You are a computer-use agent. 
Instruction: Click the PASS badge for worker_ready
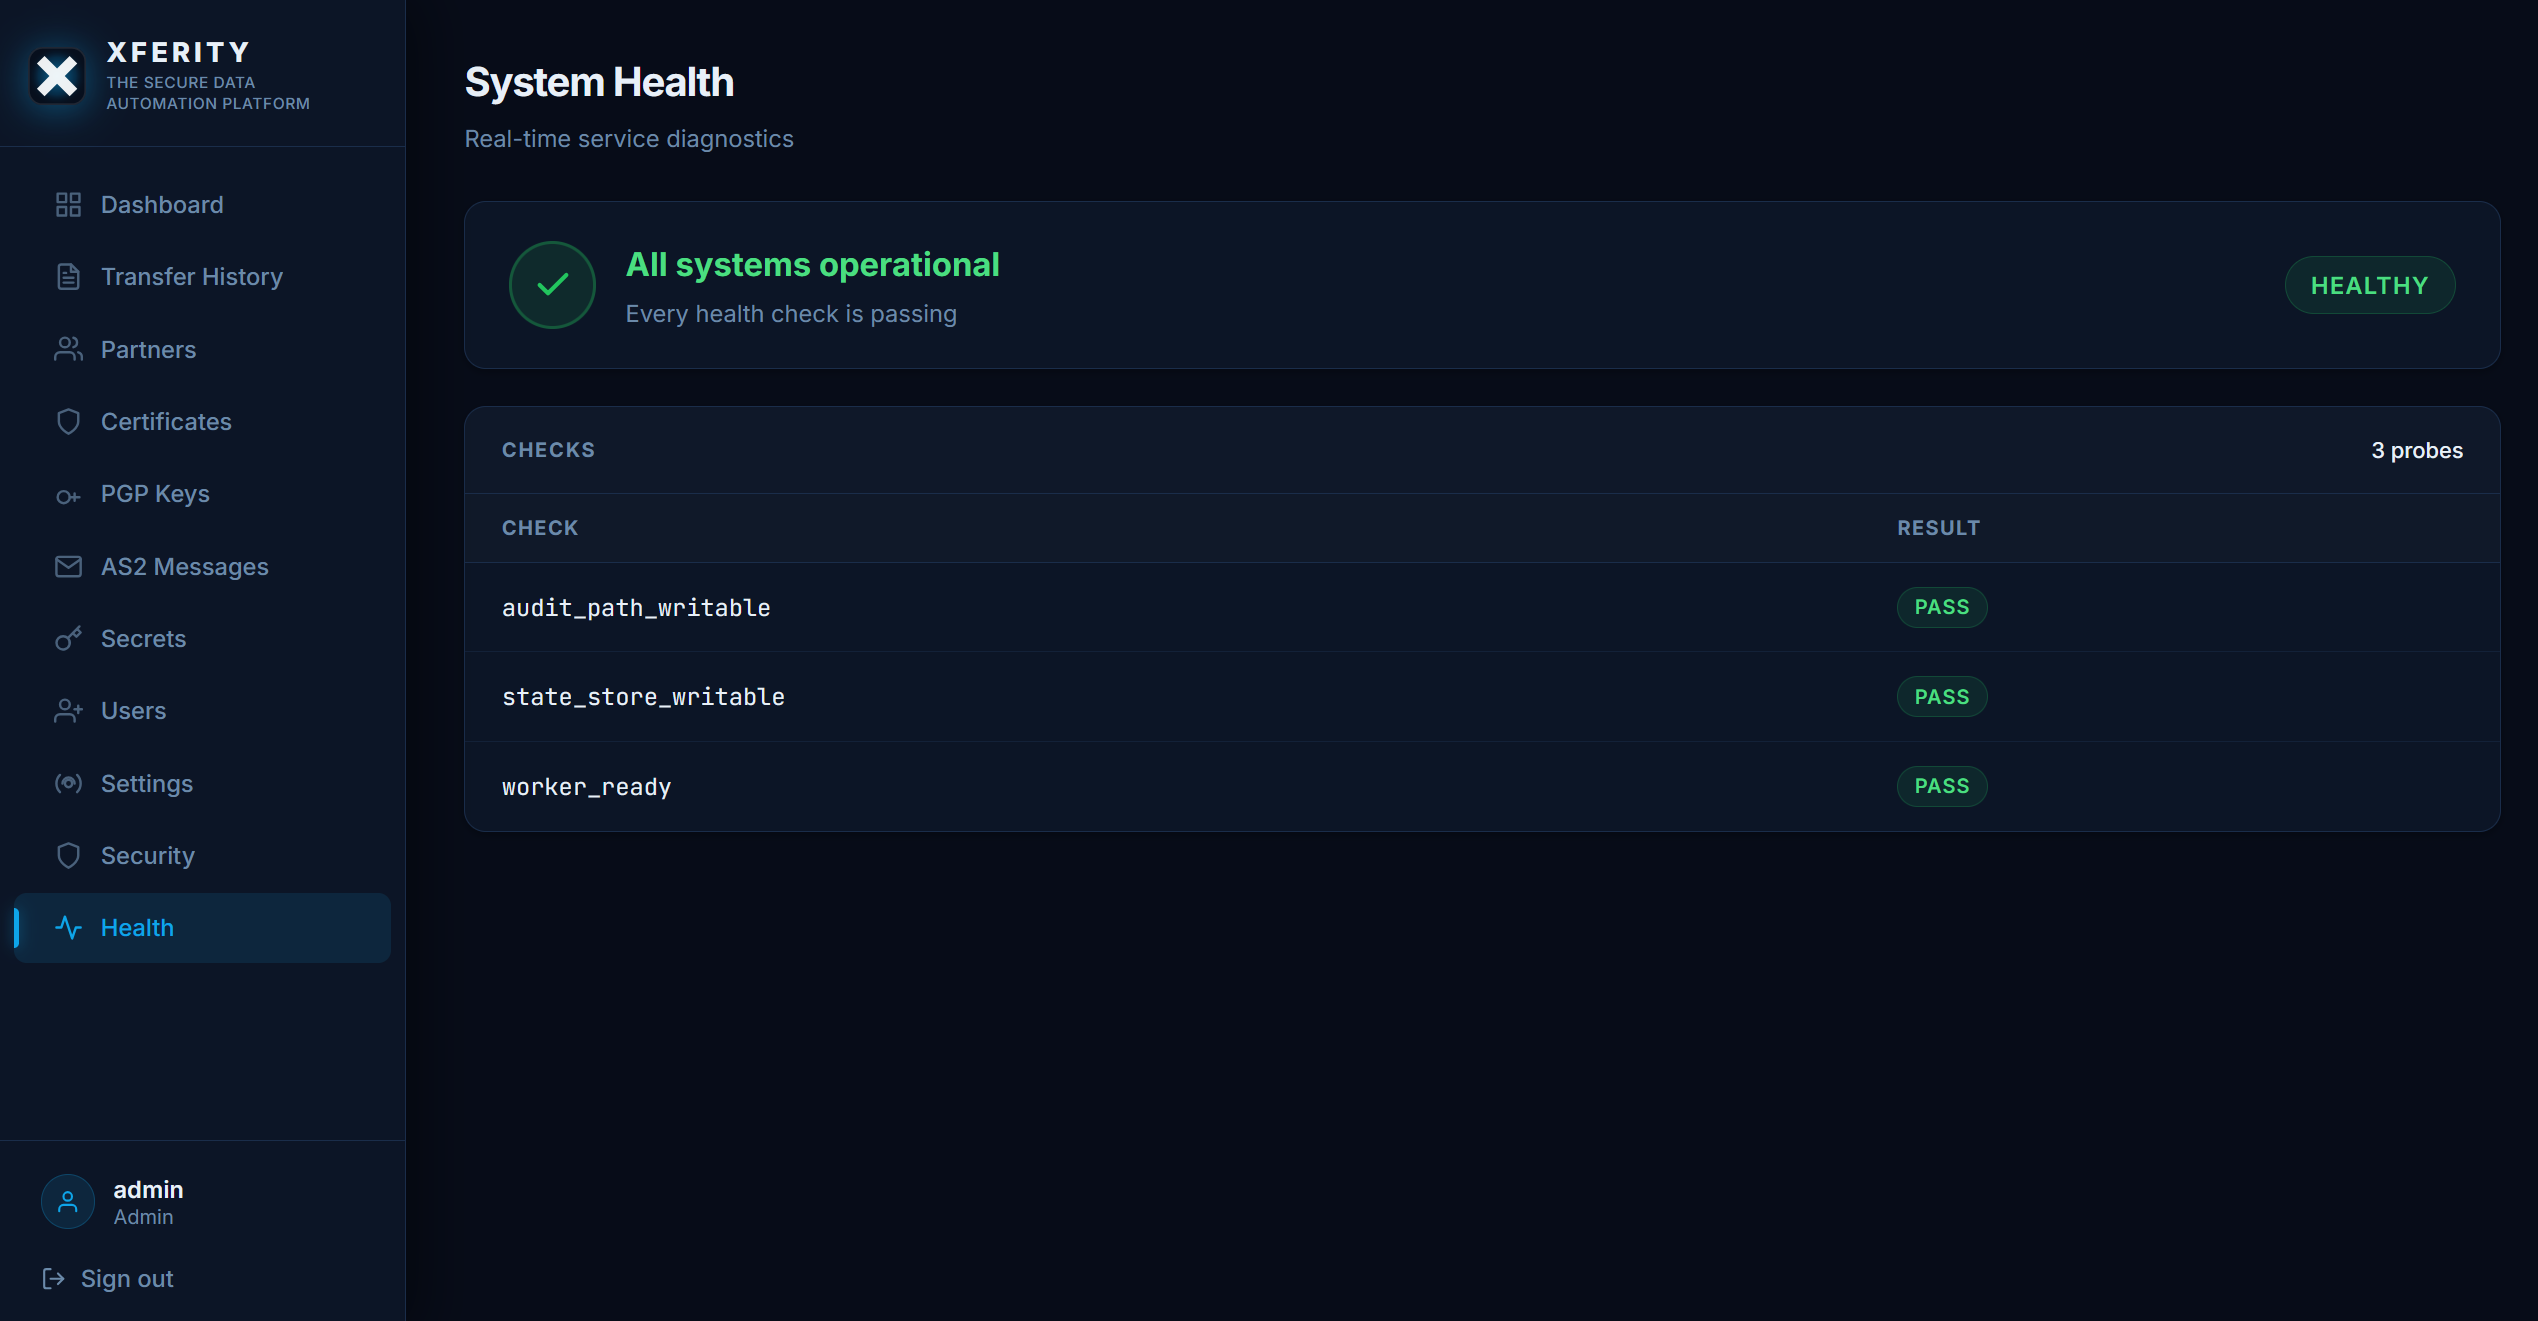click(1941, 786)
